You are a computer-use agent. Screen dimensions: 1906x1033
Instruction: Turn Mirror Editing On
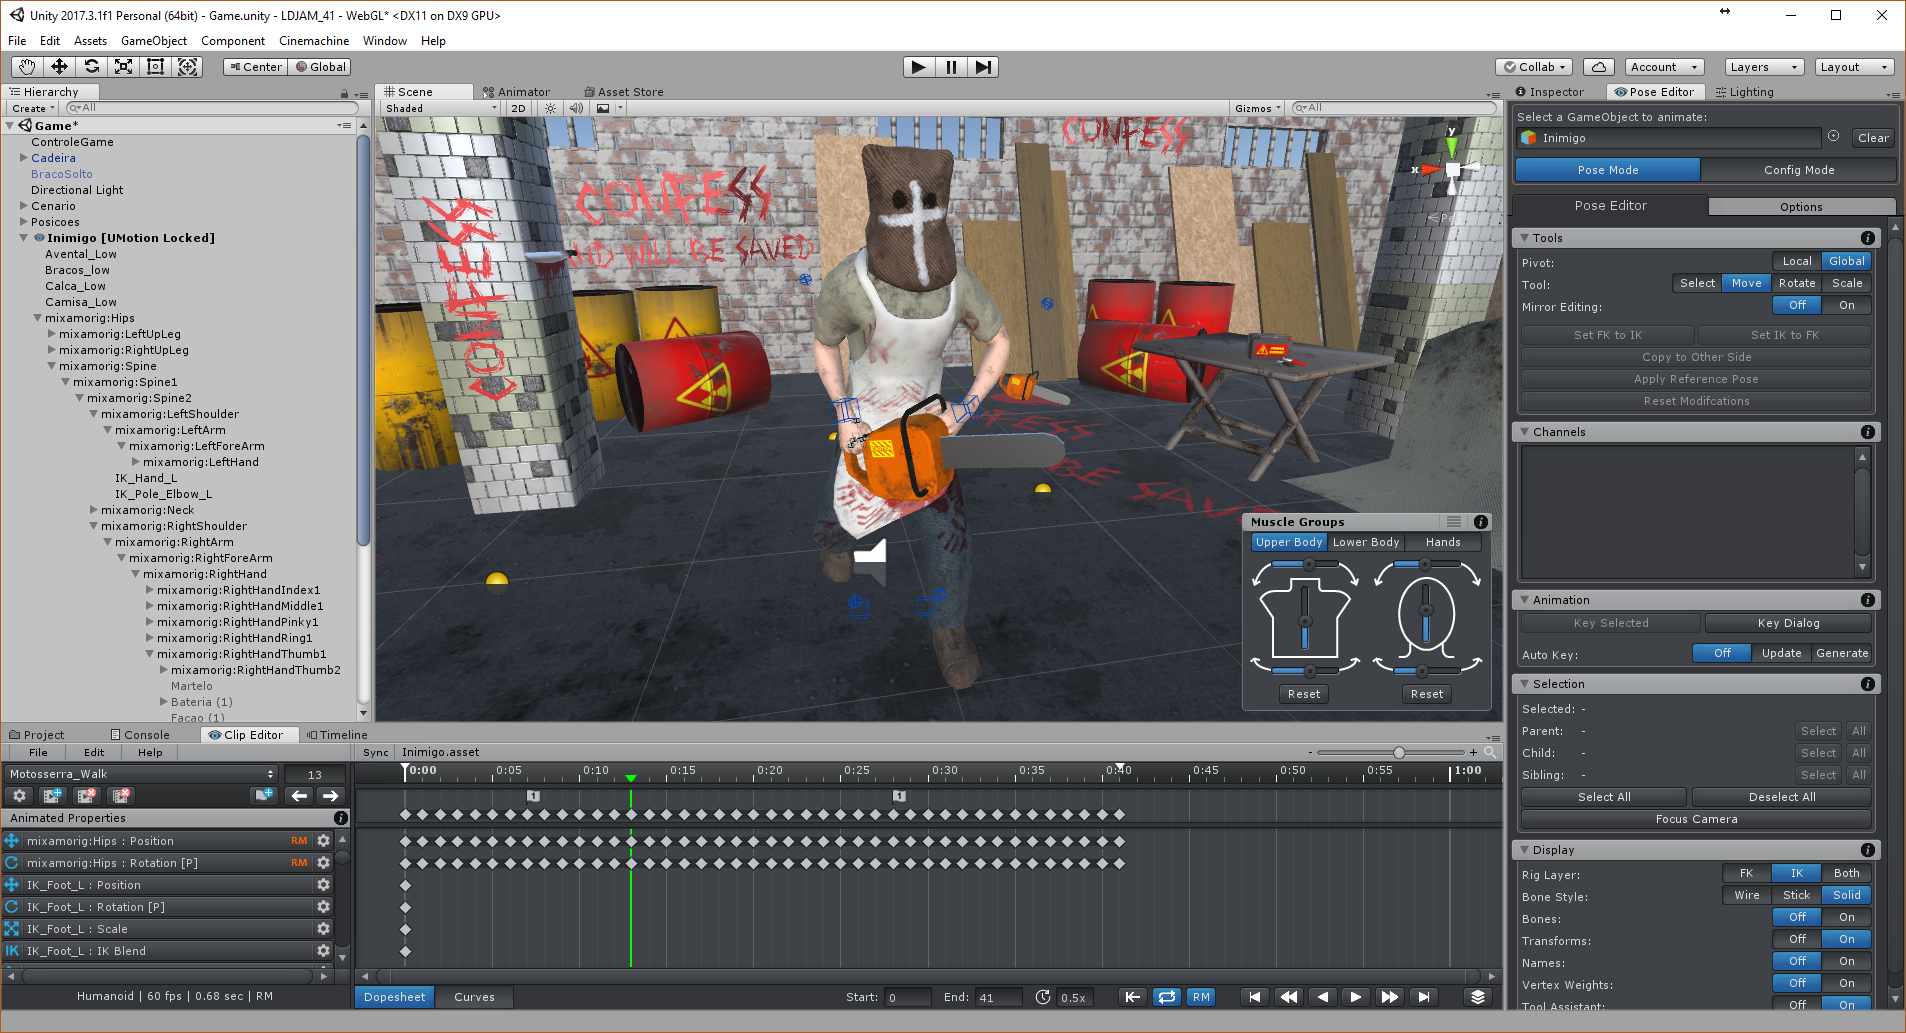[1846, 306]
